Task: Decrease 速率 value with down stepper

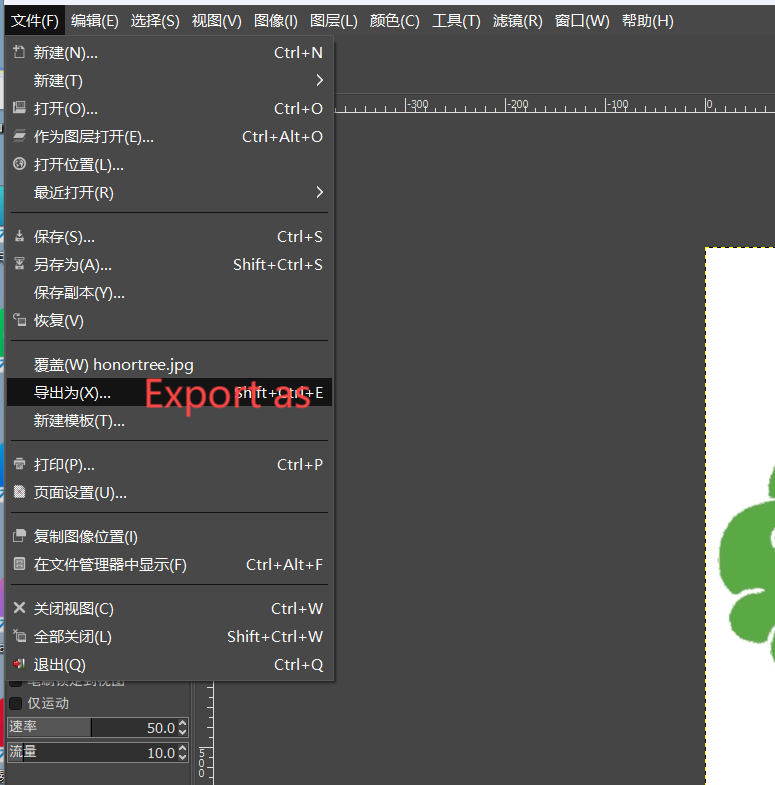Action: pos(183,732)
